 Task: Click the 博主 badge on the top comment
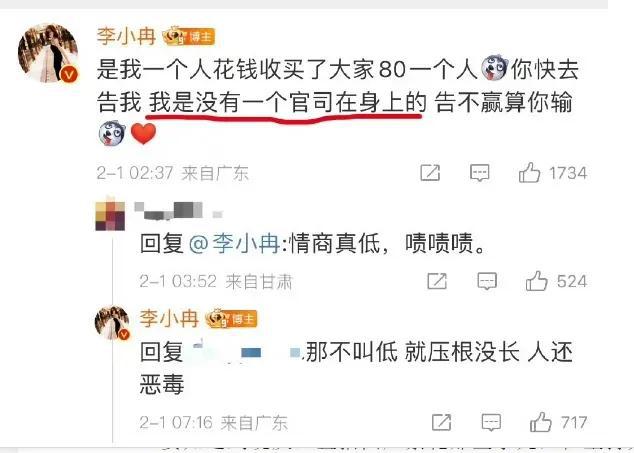click(188, 36)
